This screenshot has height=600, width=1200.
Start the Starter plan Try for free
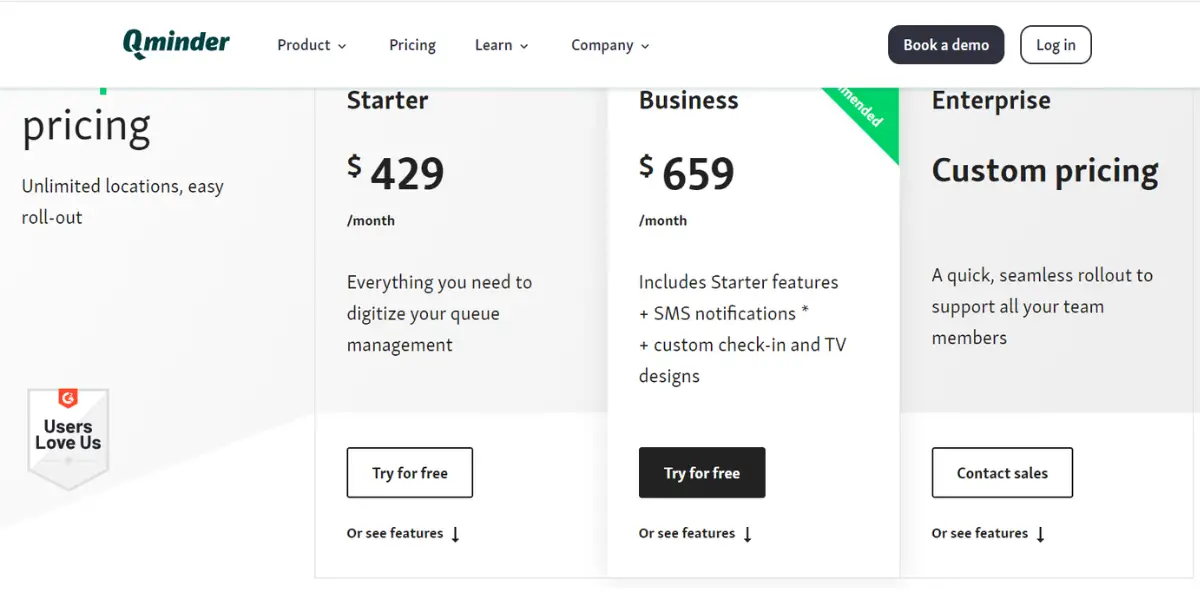410,473
